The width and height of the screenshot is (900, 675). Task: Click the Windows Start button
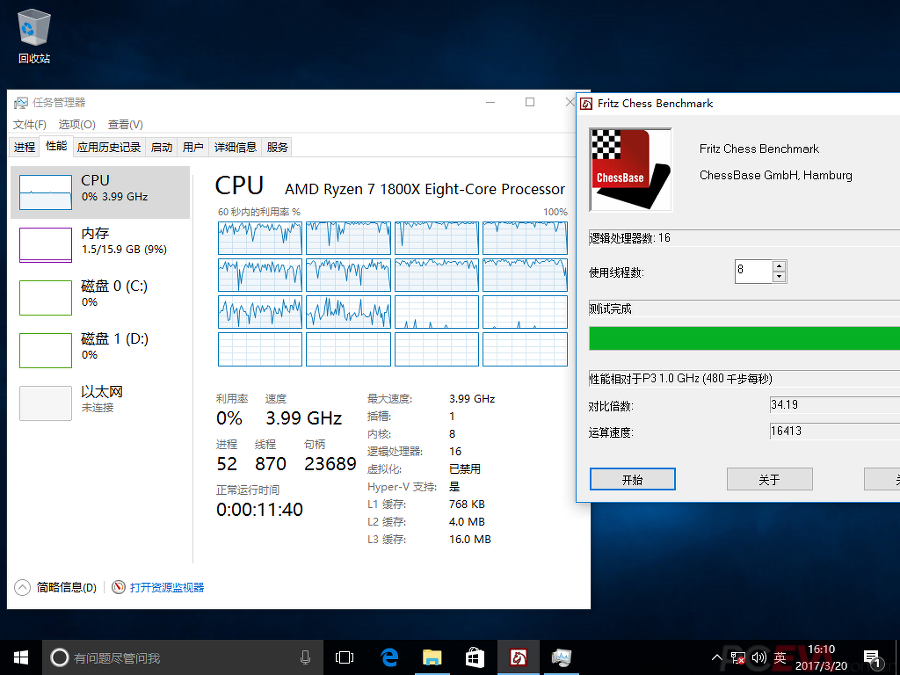[21, 657]
